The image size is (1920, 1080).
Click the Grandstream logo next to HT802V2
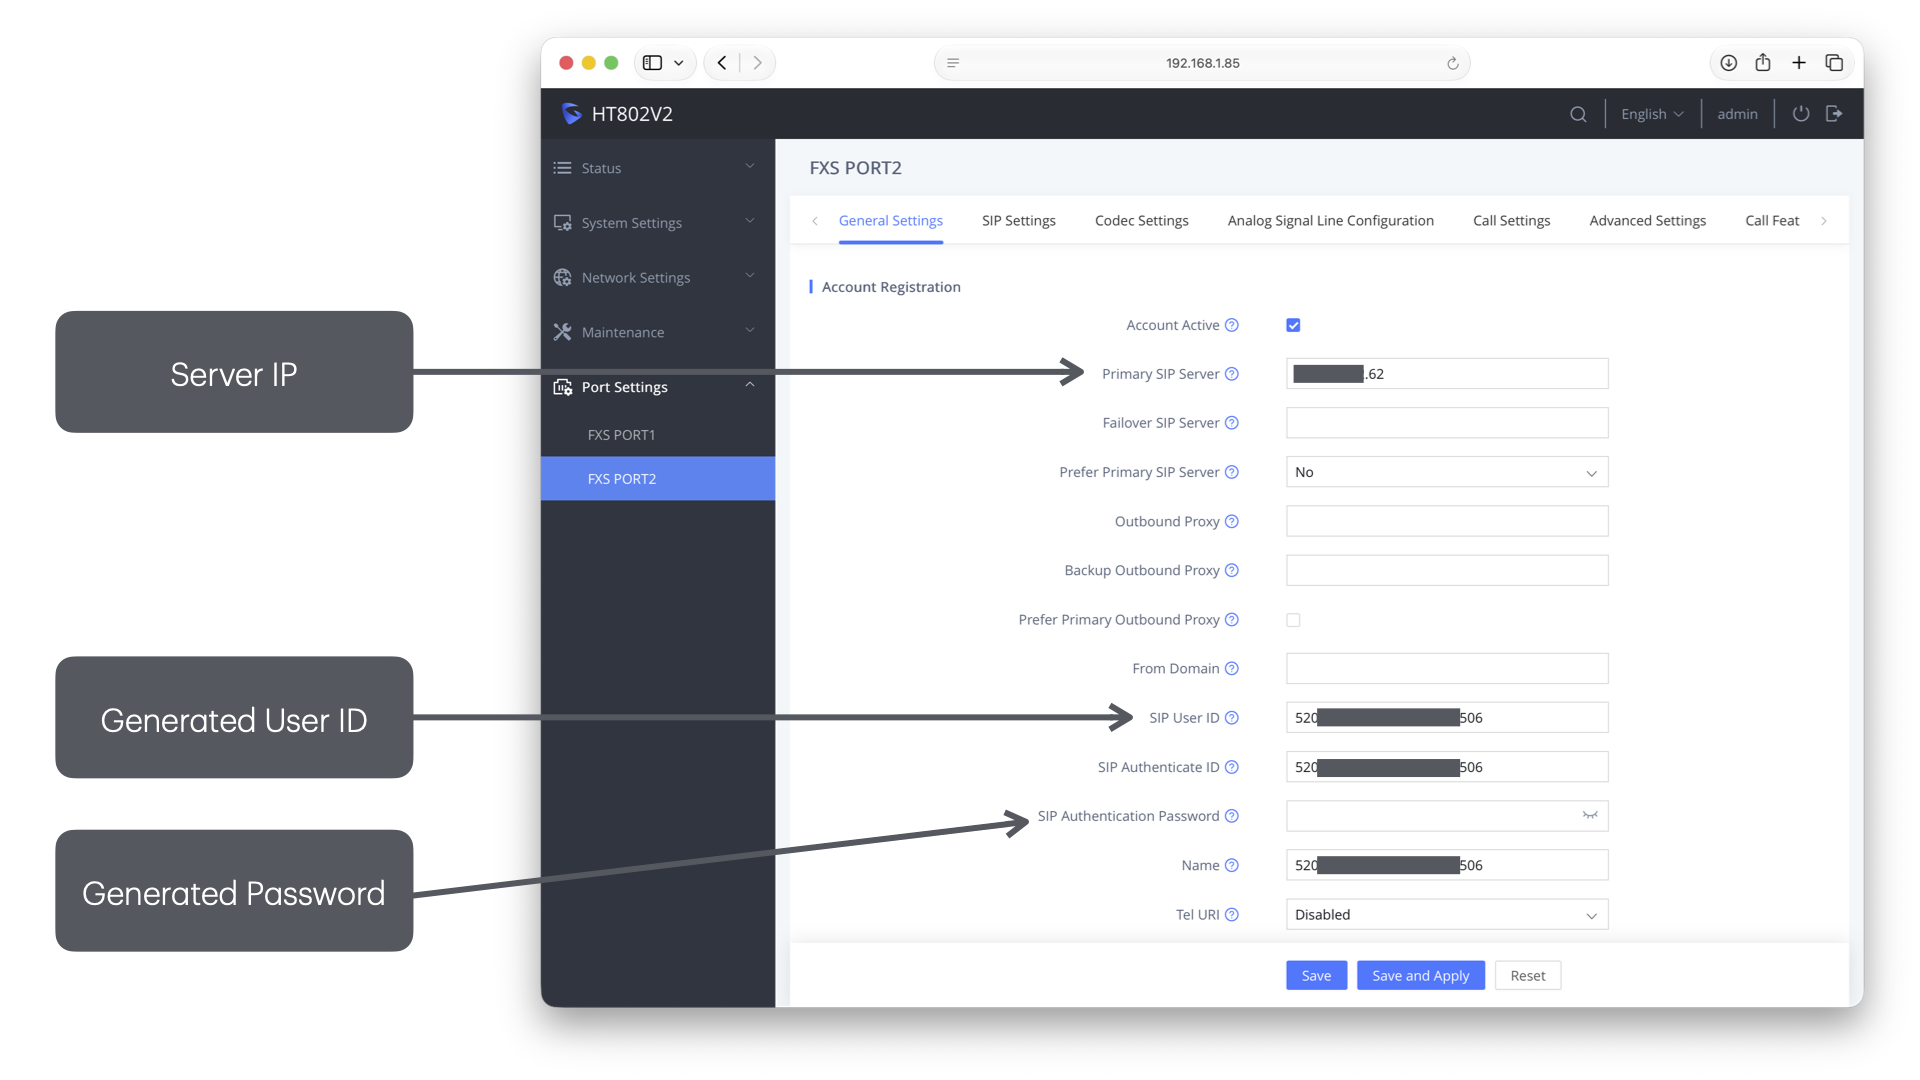pos(571,114)
